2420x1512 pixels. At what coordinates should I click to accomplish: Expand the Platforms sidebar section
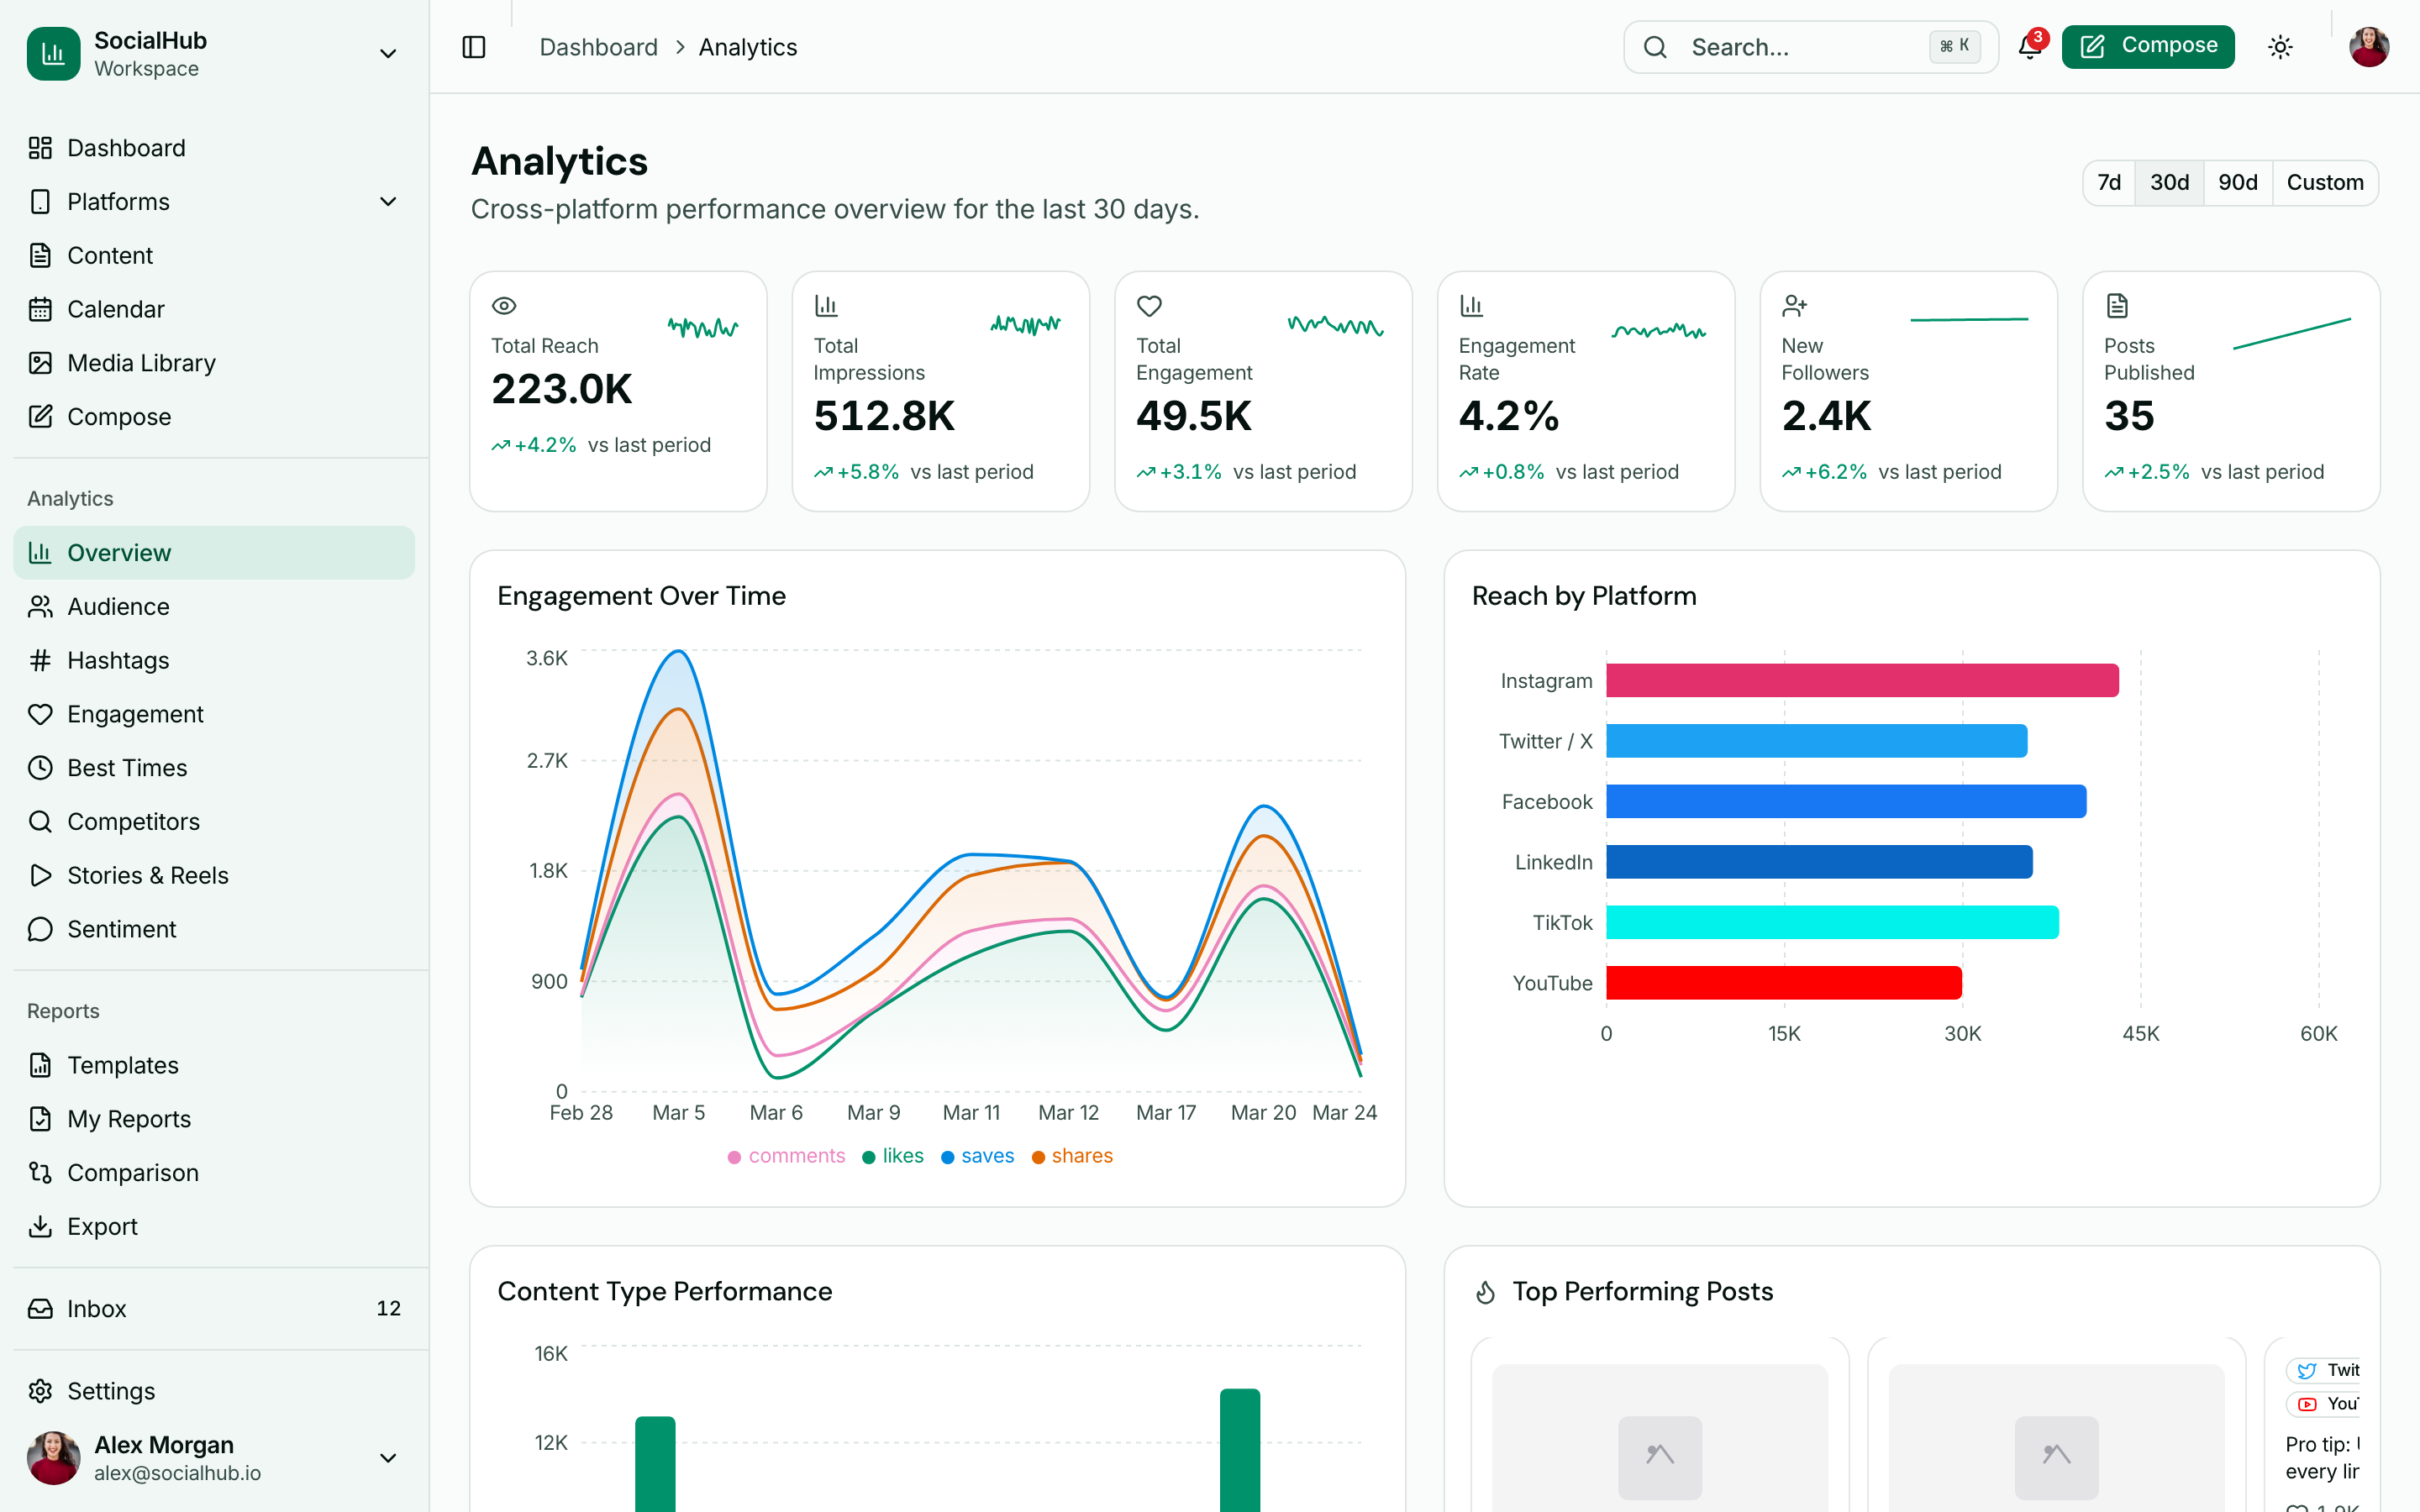pos(388,201)
